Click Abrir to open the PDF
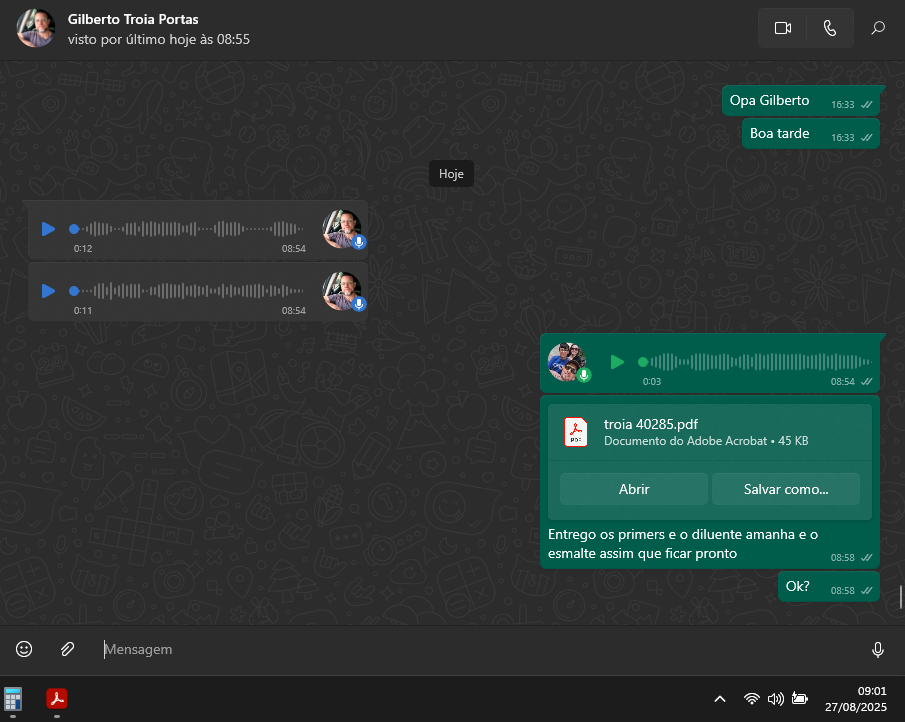905x722 pixels. click(x=634, y=489)
